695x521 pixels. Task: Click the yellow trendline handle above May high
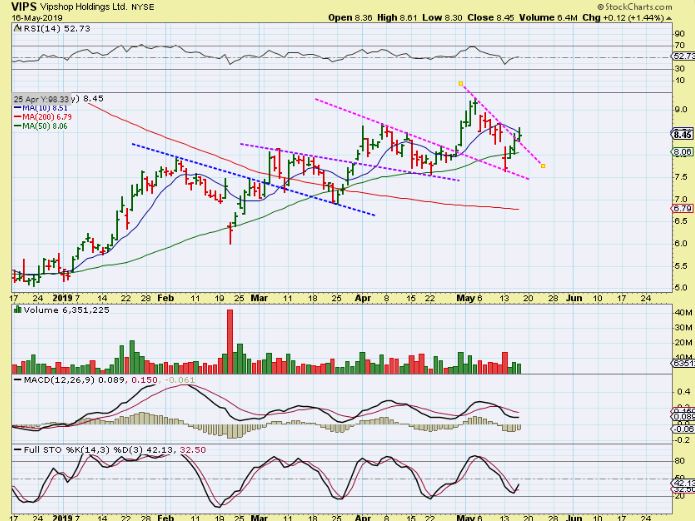tap(461, 83)
